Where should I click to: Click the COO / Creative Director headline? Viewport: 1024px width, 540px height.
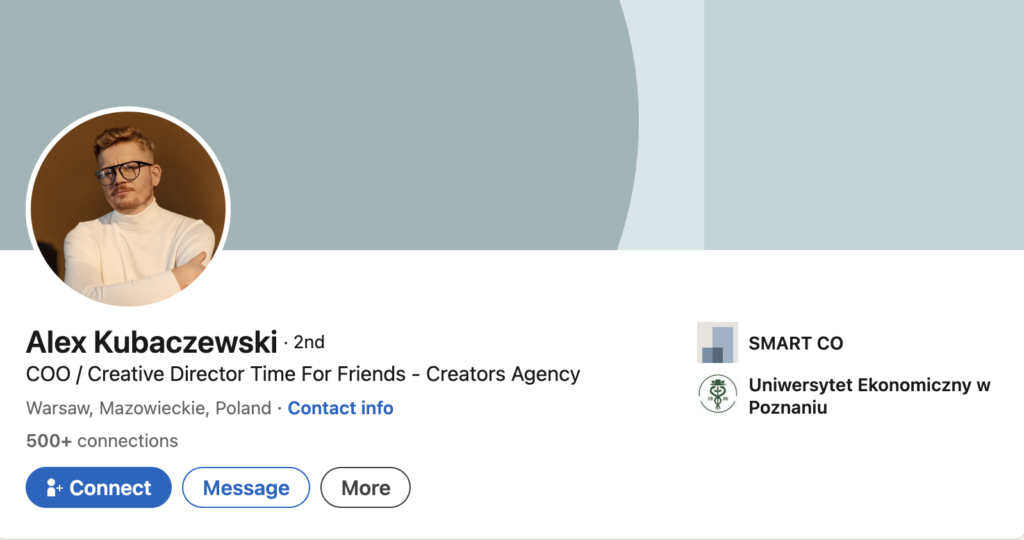[303, 374]
